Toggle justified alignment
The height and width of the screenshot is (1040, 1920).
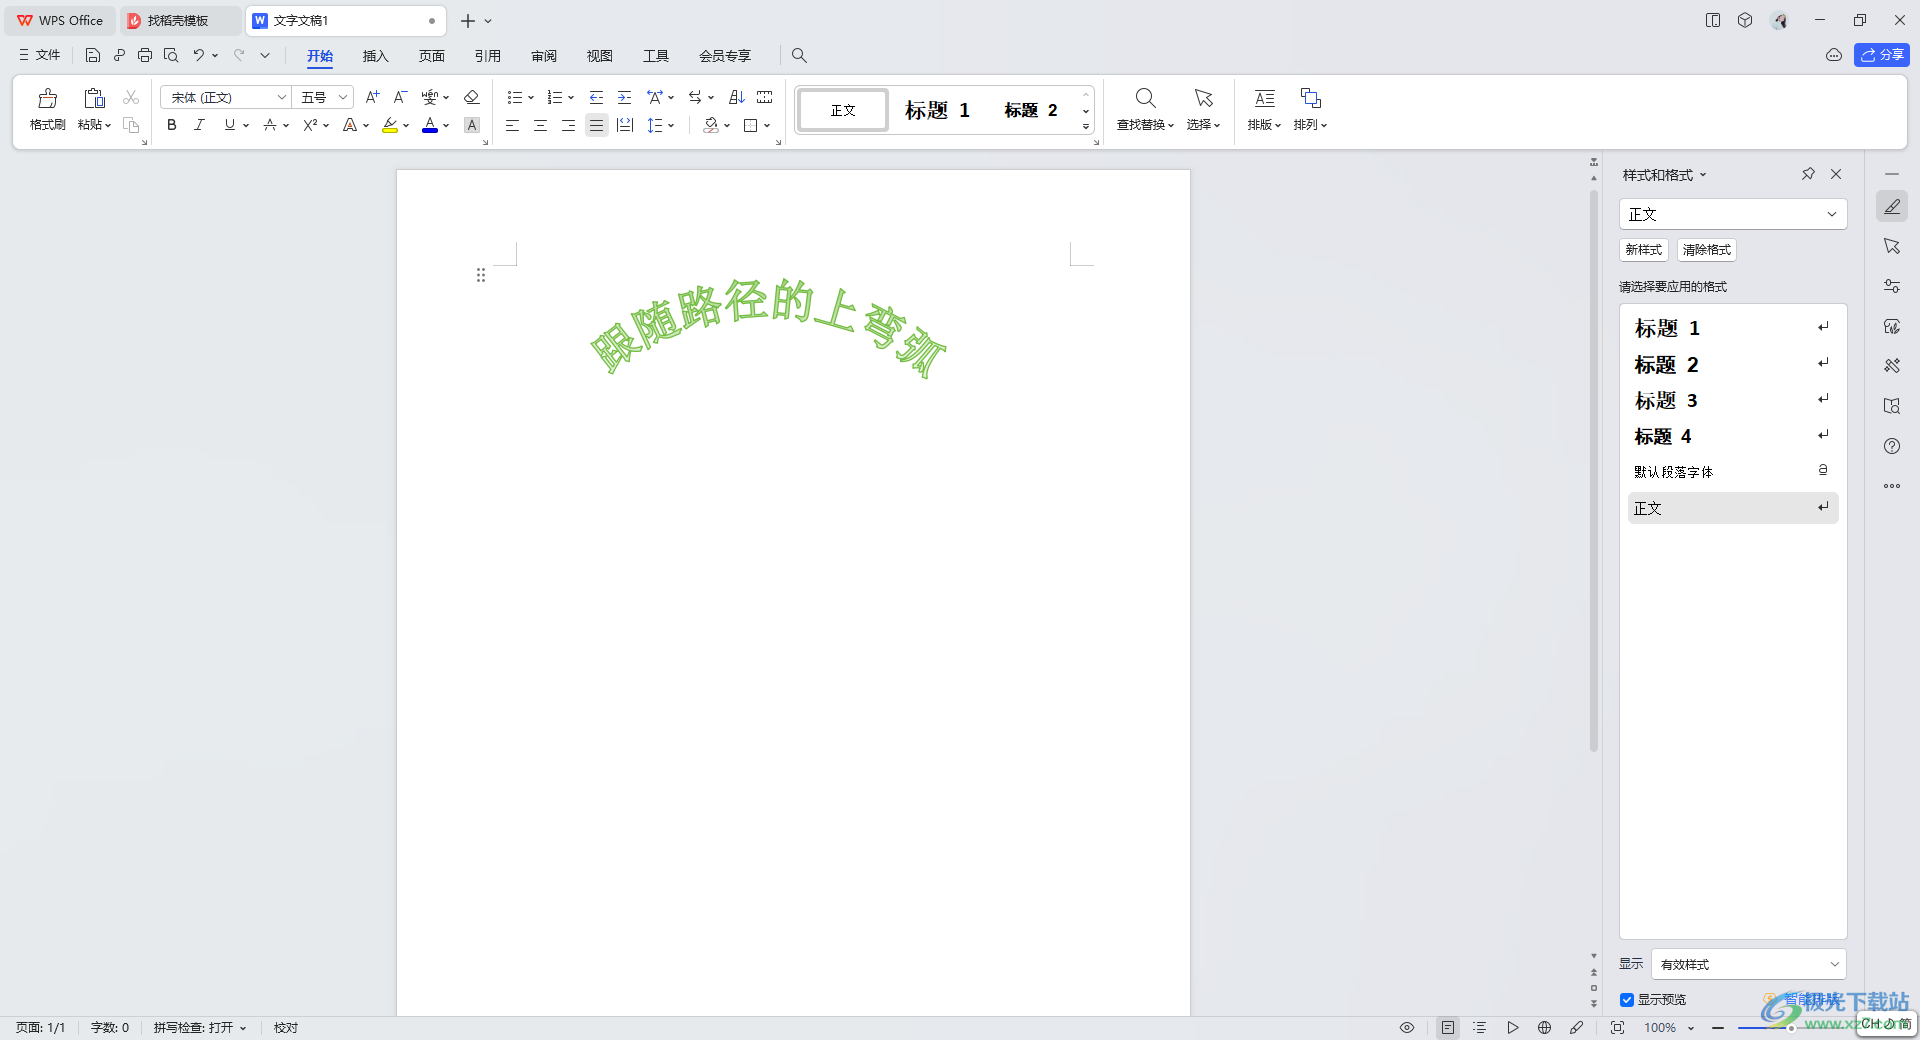[x=596, y=125]
